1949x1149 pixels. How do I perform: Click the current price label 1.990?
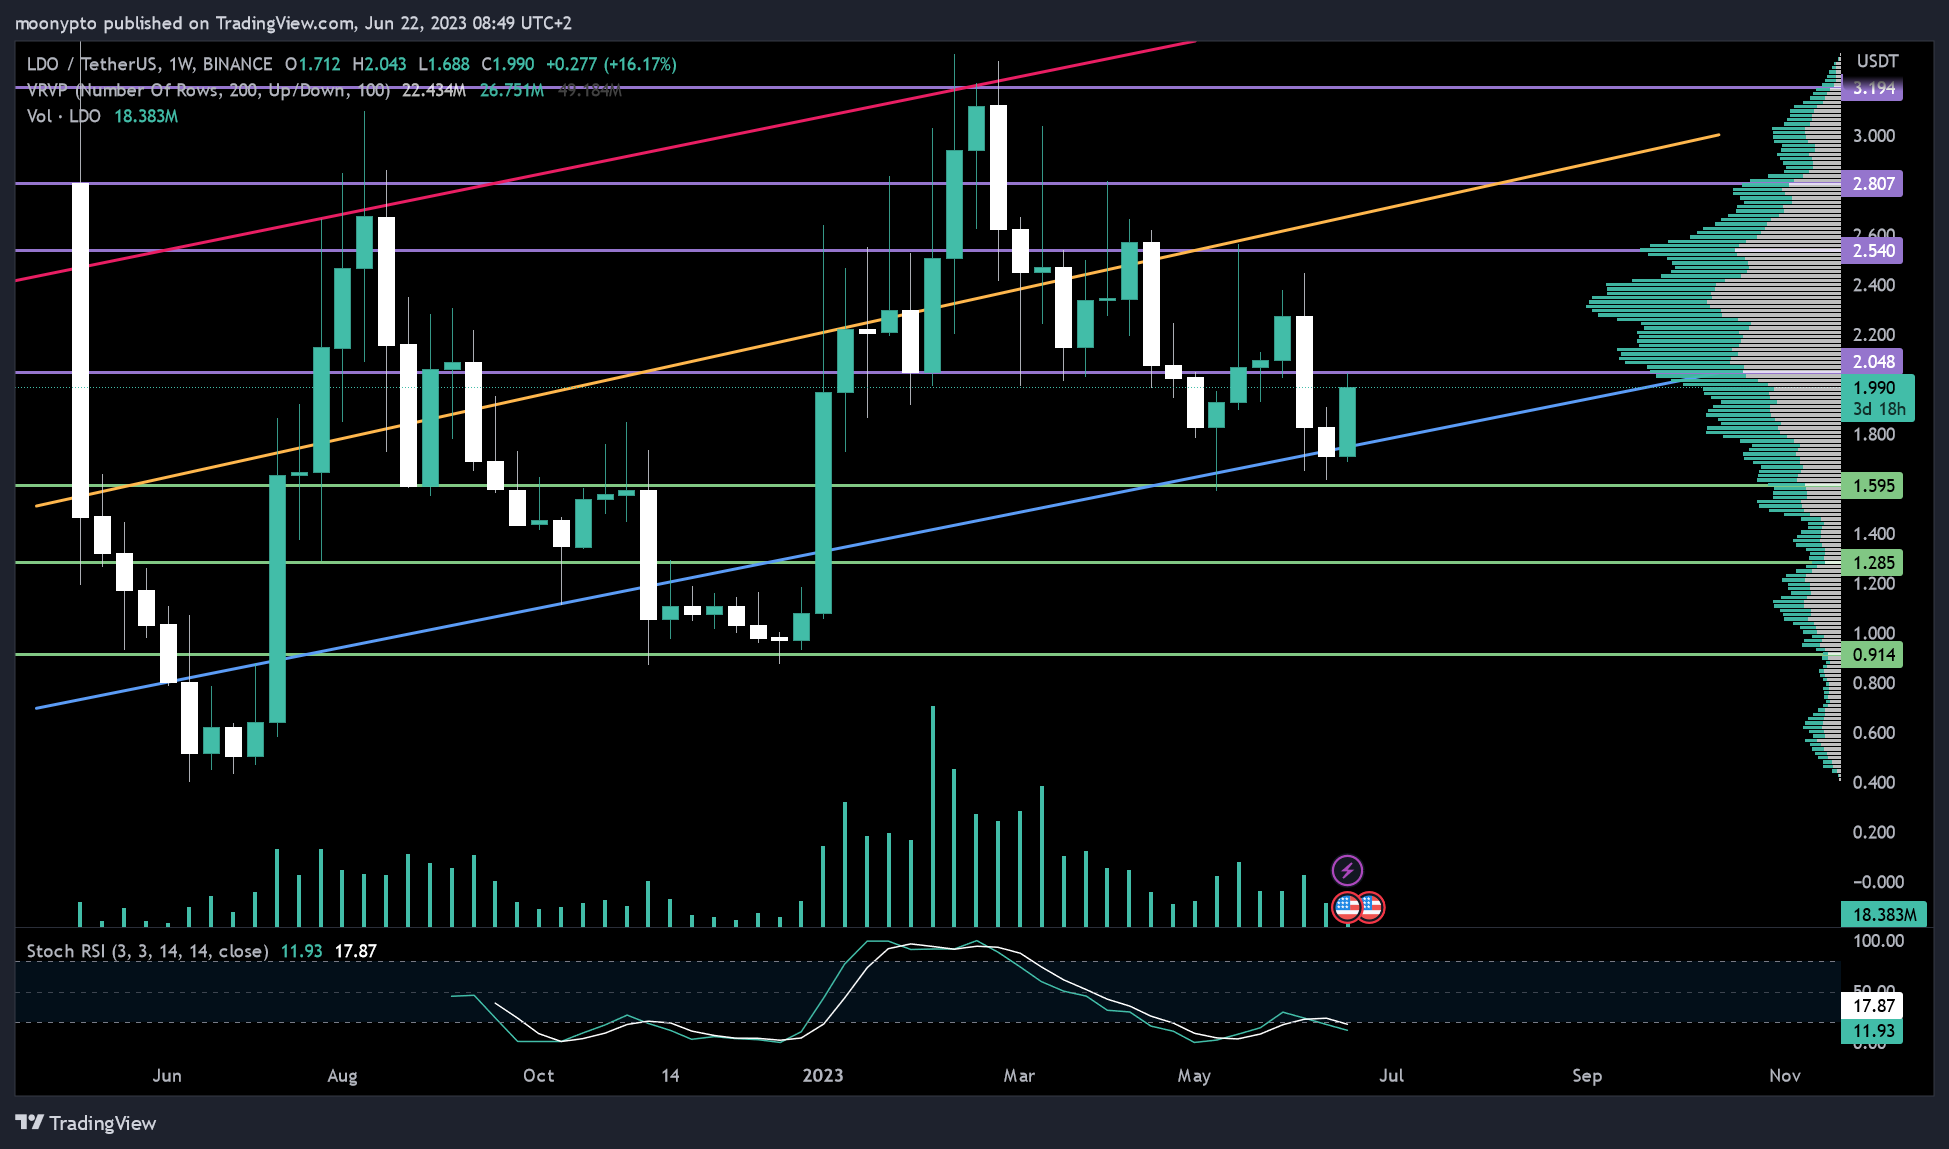pyautogui.click(x=1874, y=388)
